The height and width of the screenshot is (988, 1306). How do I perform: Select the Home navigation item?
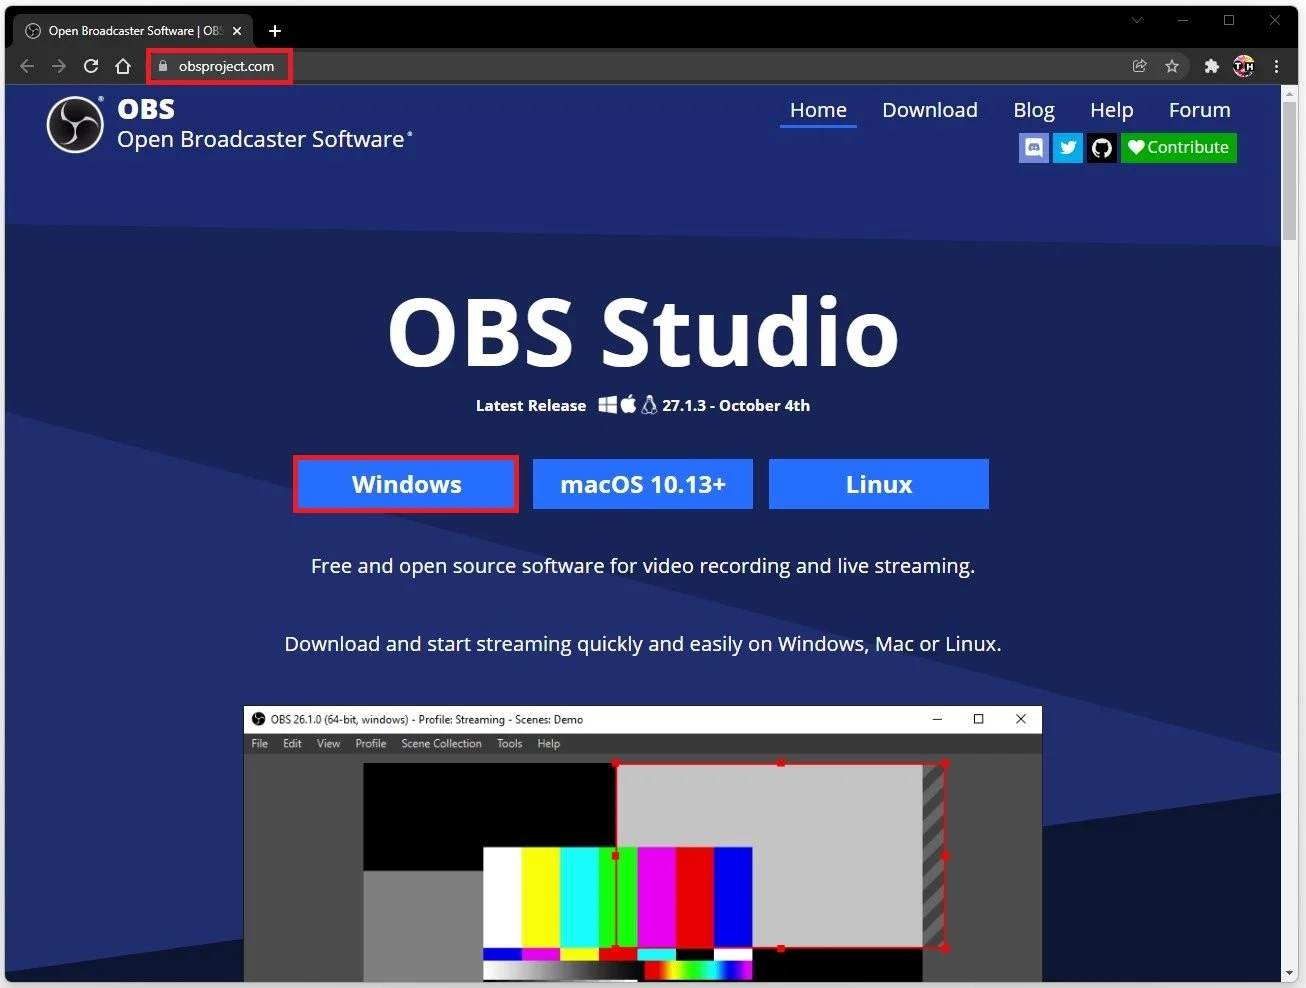(x=818, y=110)
